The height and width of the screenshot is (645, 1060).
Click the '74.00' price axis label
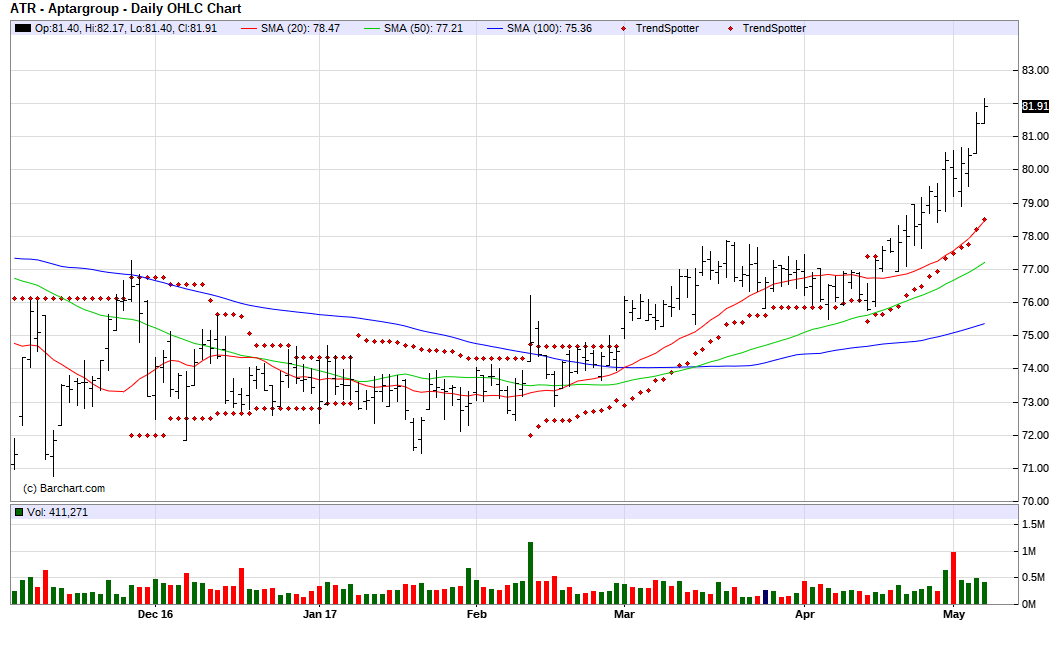point(1035,368)
